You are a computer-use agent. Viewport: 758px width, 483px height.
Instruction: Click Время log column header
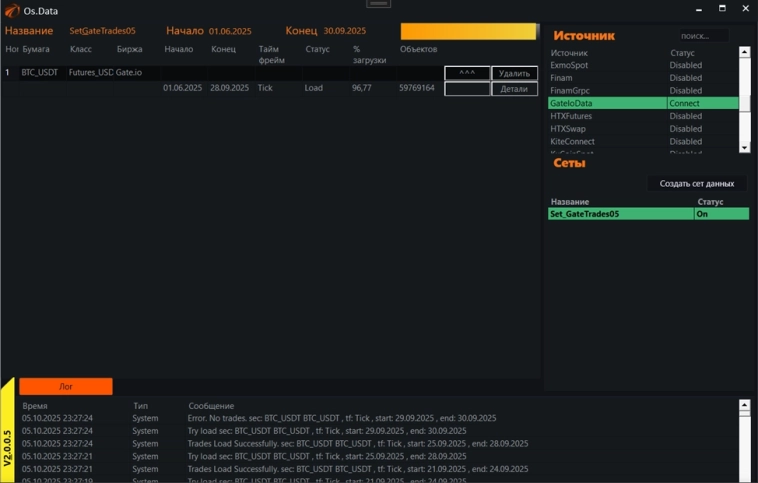pyautogui.click(x=35, y=406)
